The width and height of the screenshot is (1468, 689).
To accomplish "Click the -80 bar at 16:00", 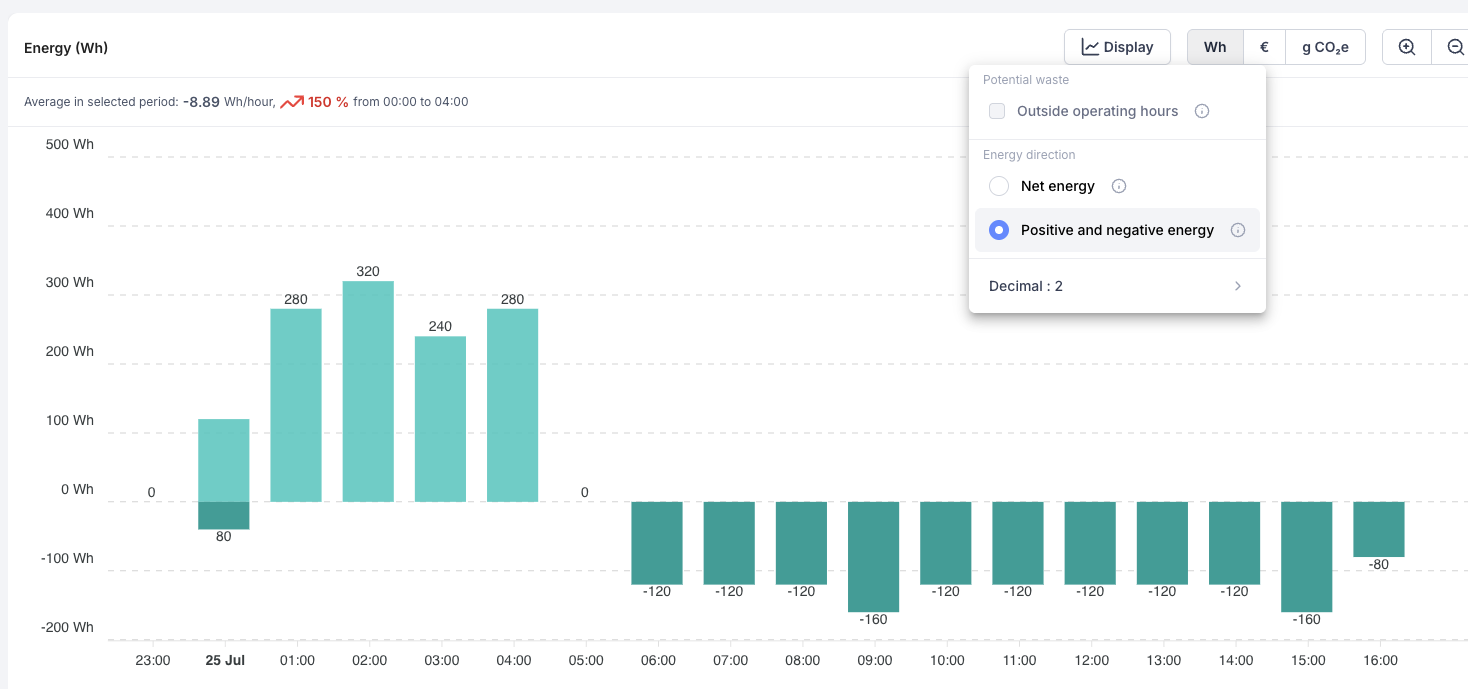I will [1379, 529].
